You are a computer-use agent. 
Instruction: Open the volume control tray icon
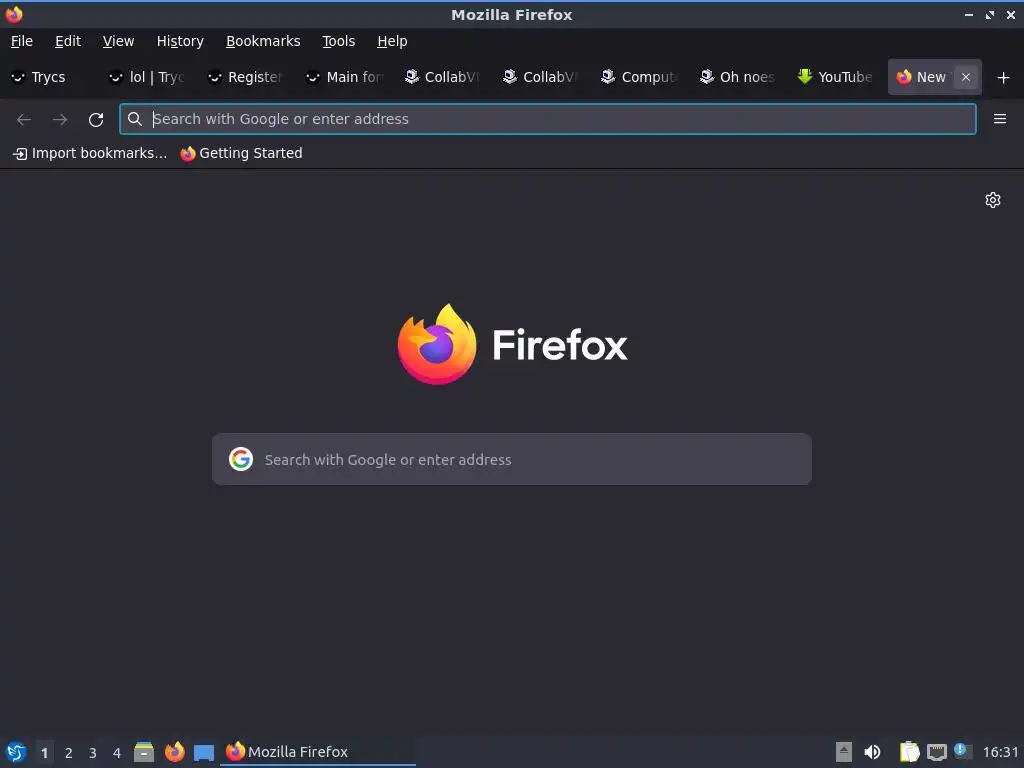[872, 752]
